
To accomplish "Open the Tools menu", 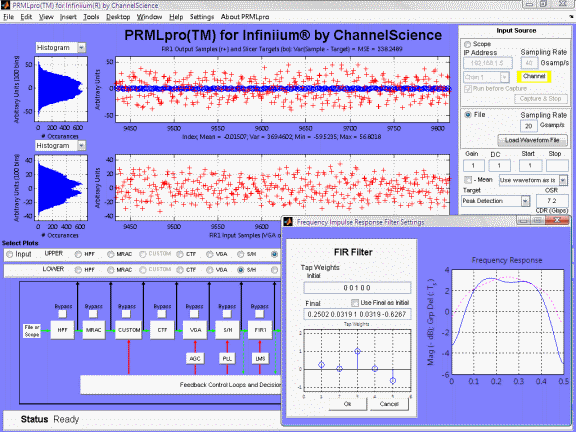I will point(91,17).
